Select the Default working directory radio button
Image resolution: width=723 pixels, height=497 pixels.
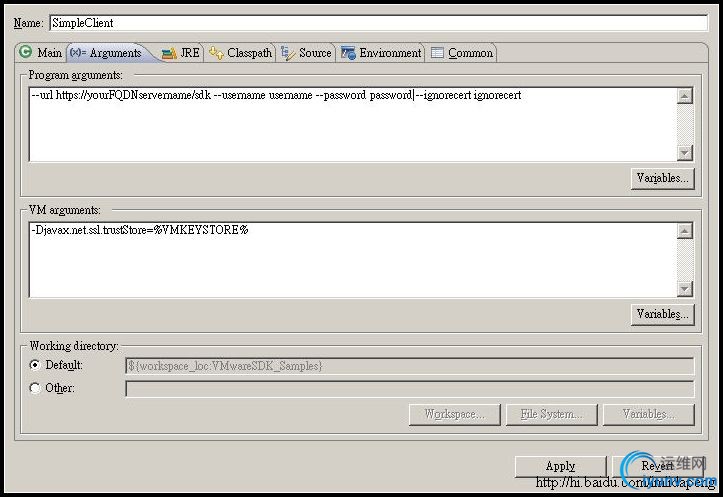click(35, 365)
